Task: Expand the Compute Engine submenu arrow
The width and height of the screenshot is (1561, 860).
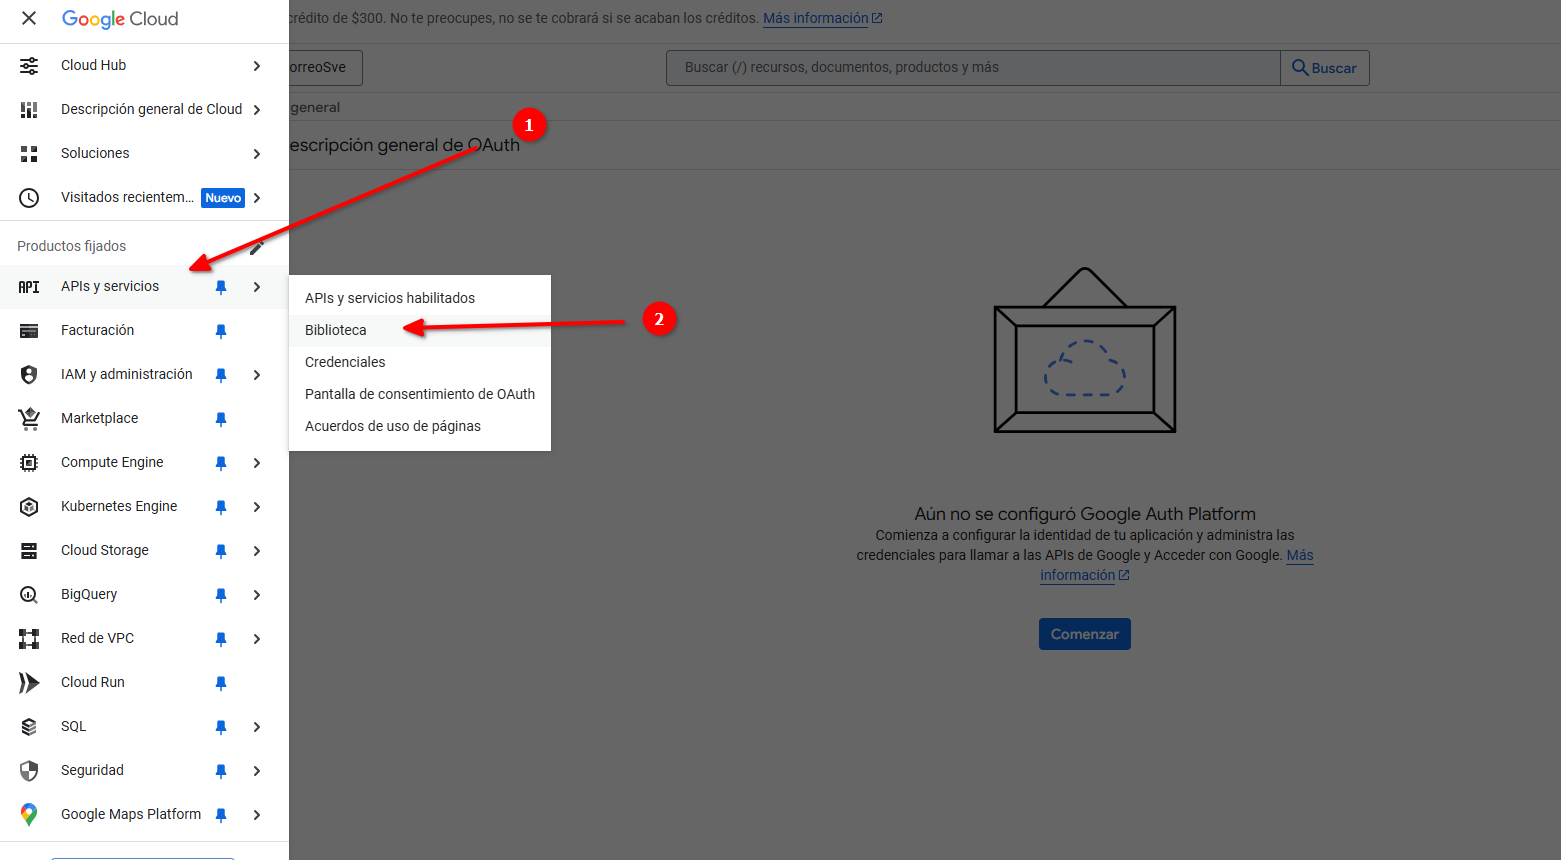Action: click(x=257, y=463)
